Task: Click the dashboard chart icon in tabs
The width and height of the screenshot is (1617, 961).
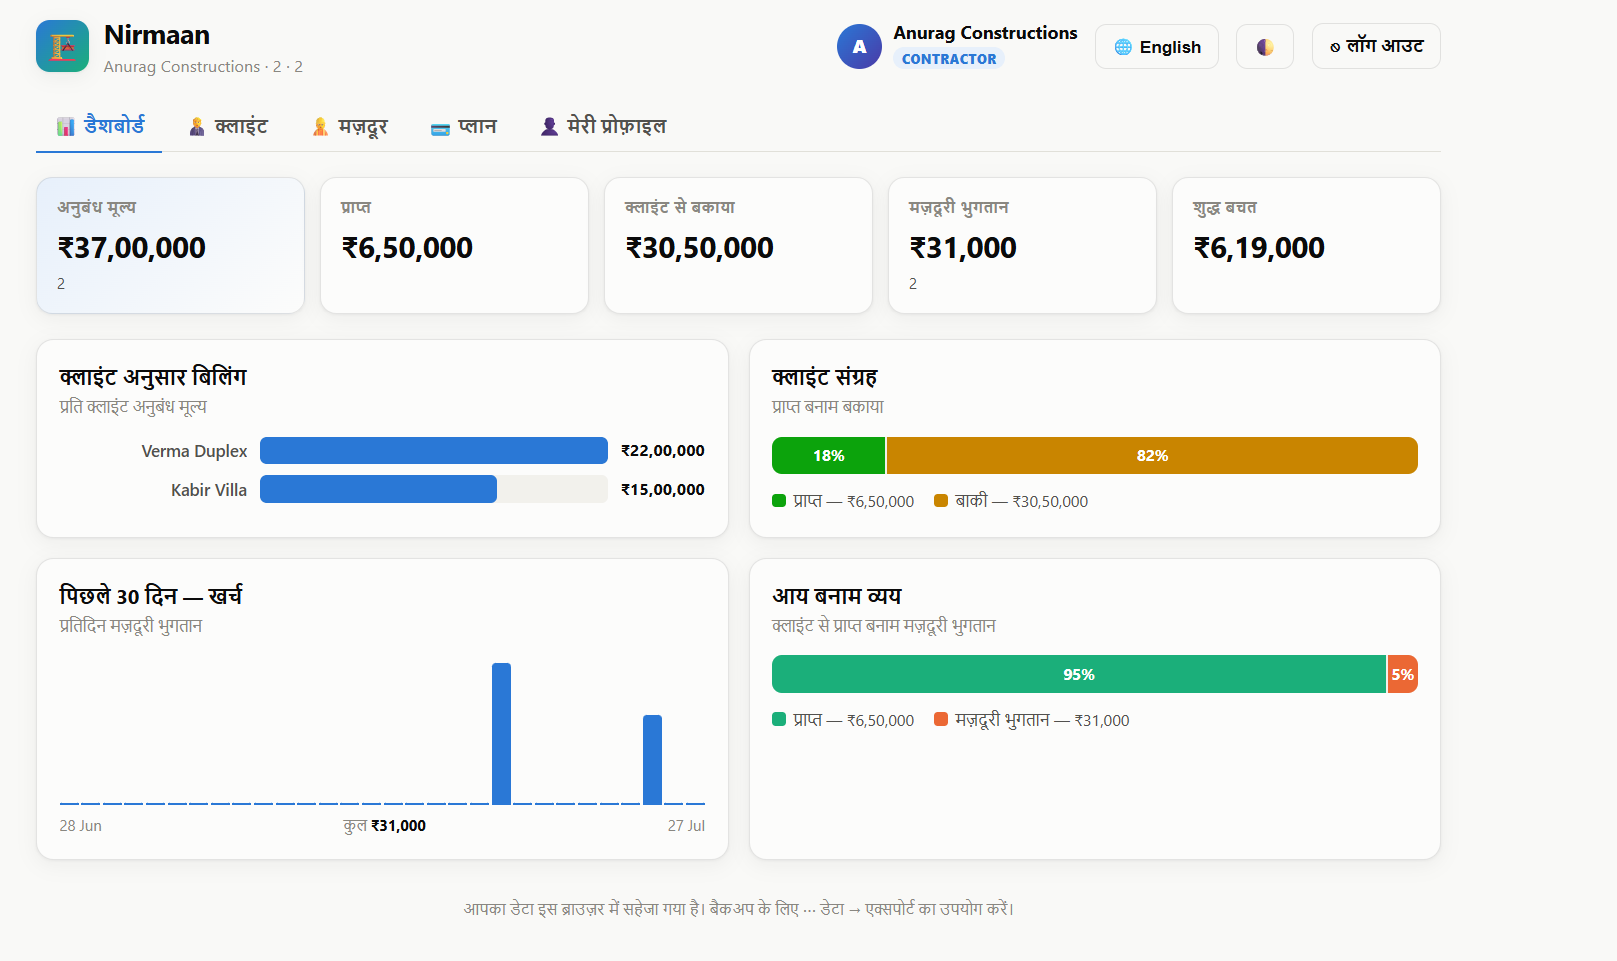Action: tap(66, 126)
